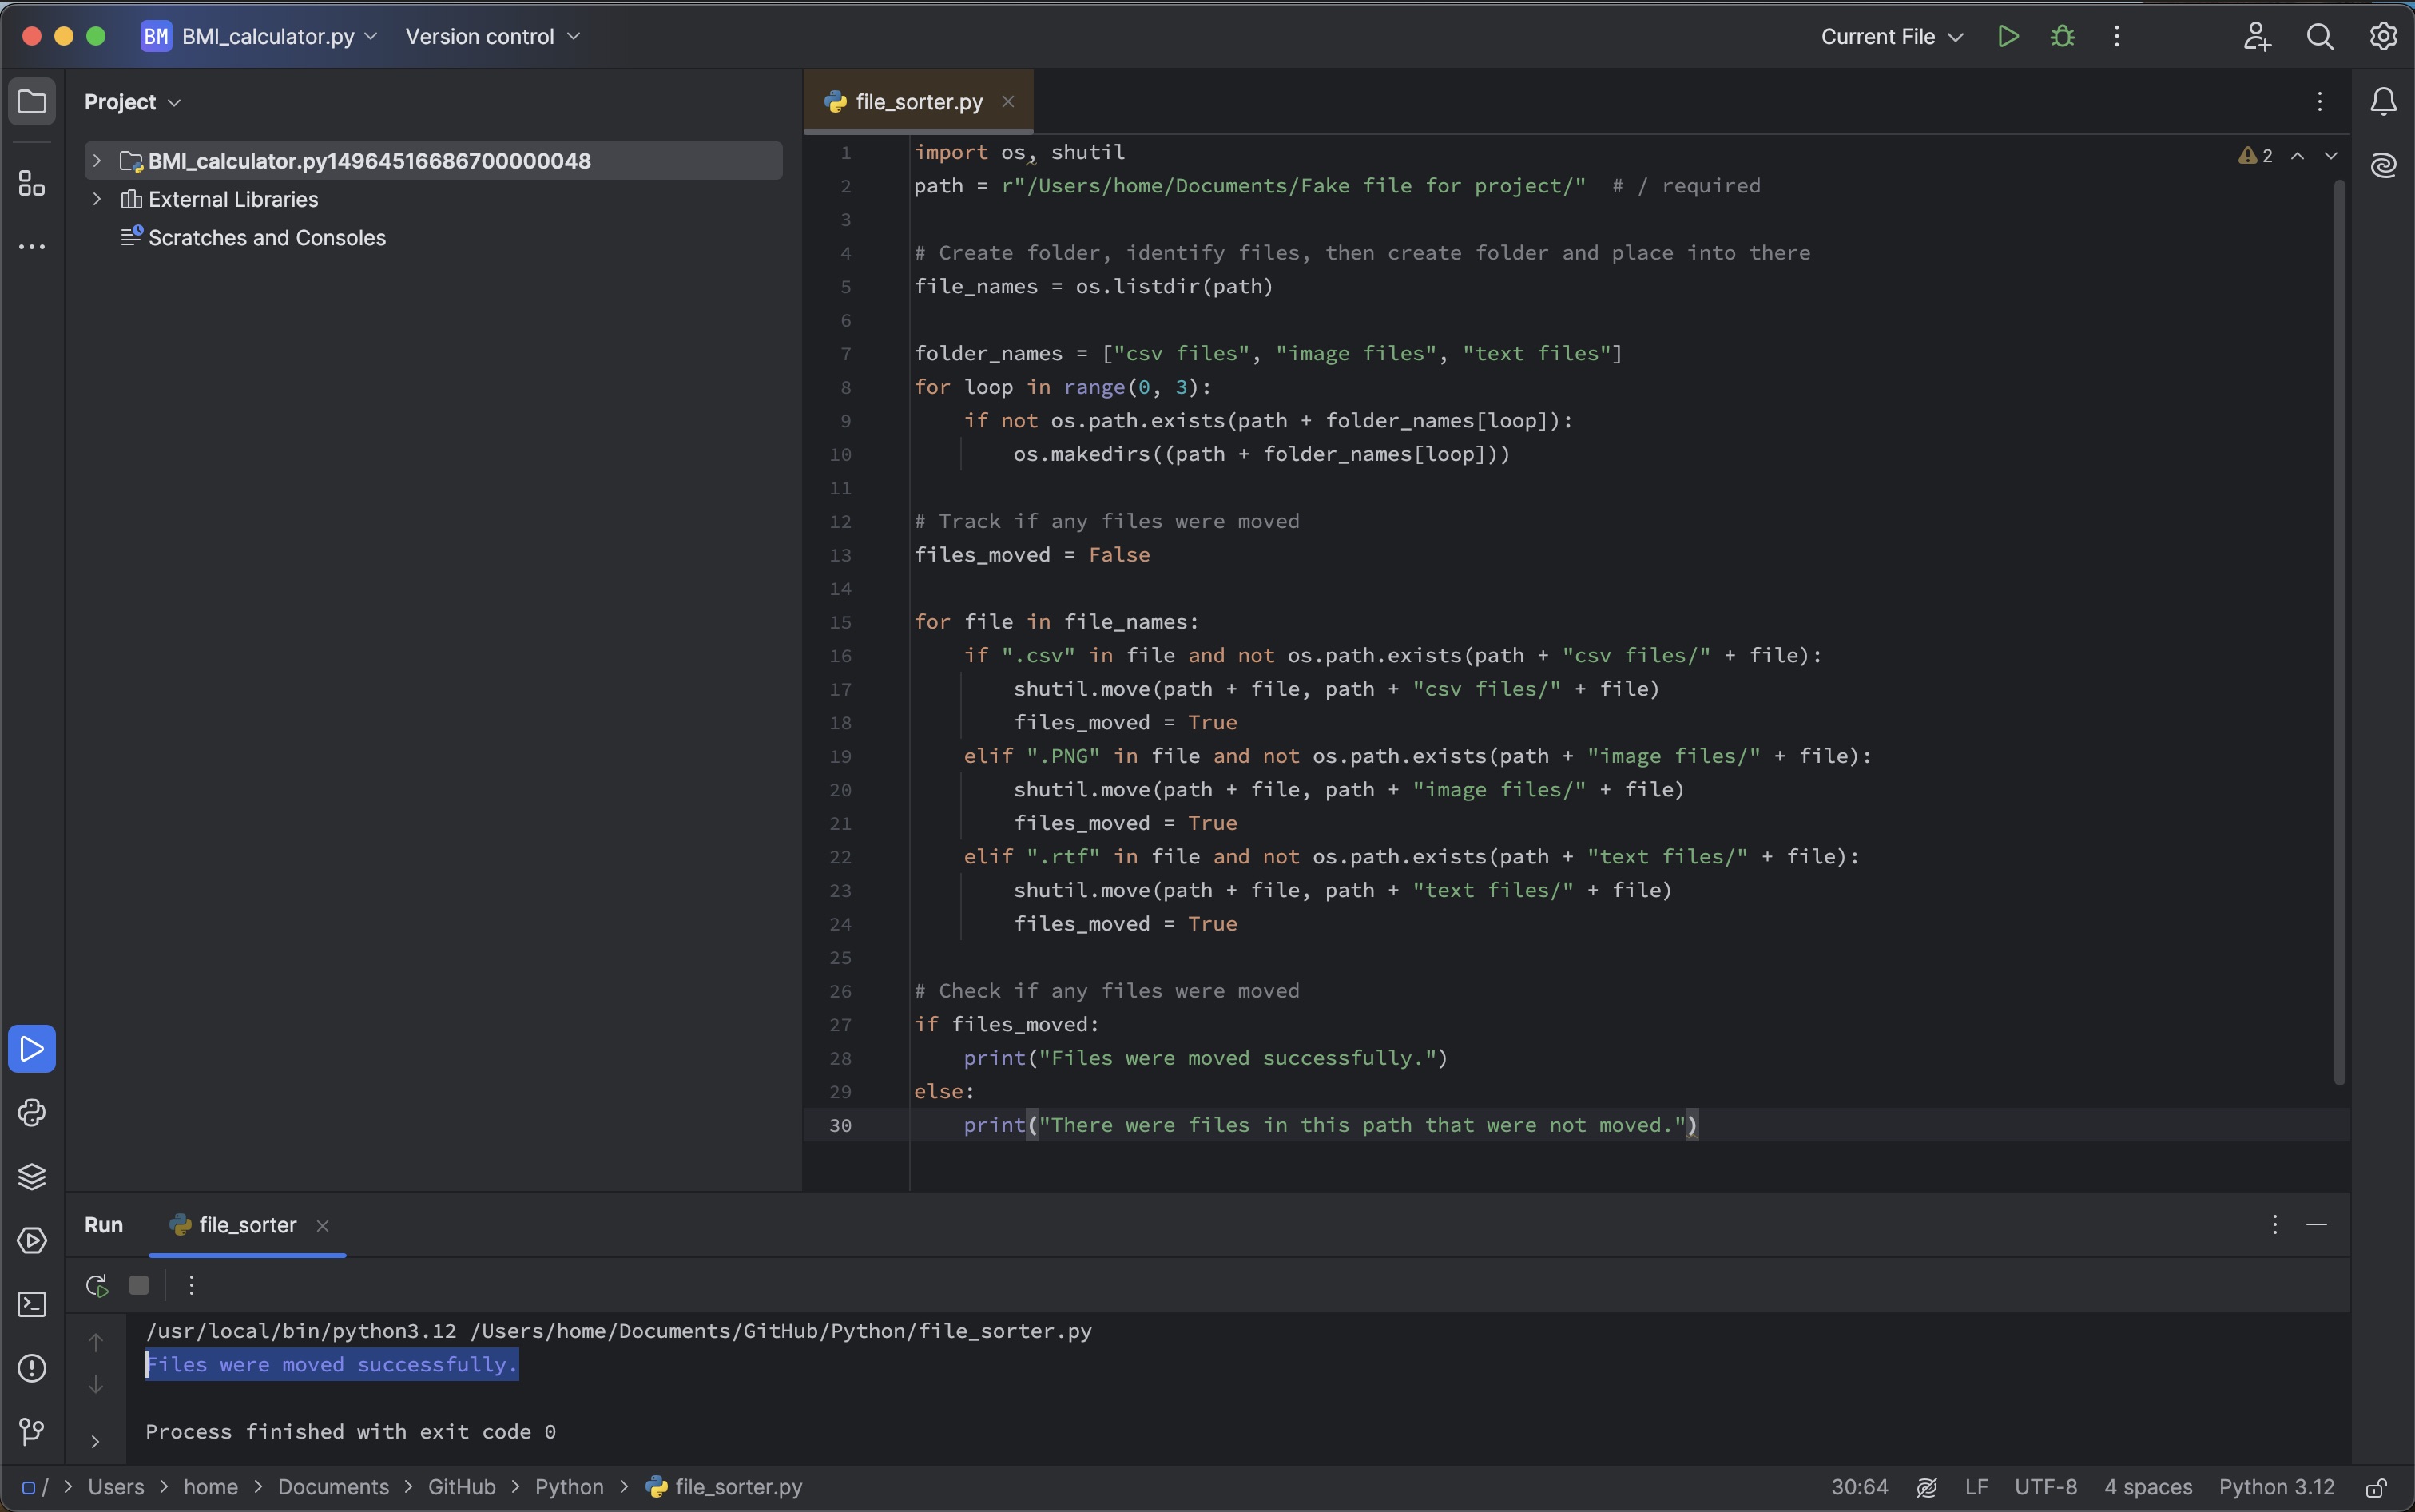The height and width of the screenshot is (1512, 2415).
Task: Stop the running process square button
Action: coord(139,1286)
